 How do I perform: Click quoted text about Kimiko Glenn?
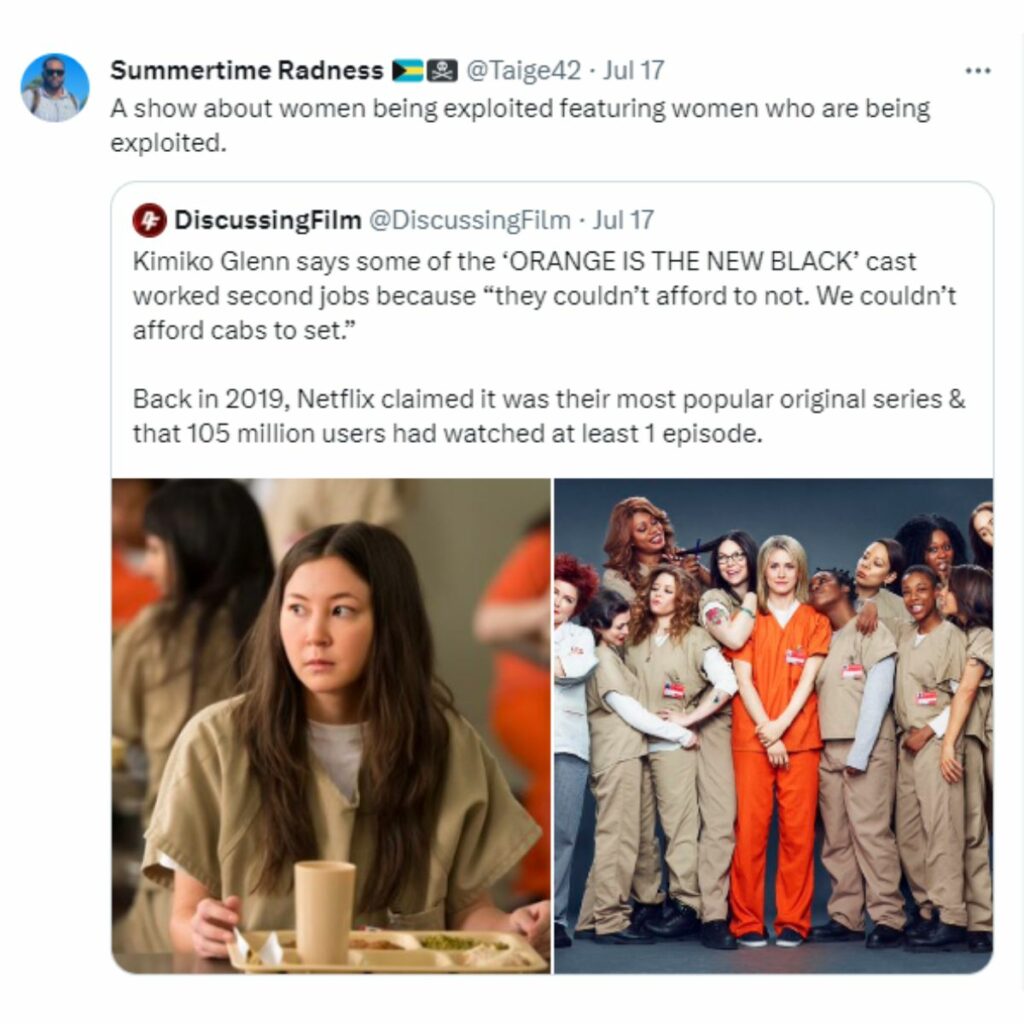click(545, 296)
